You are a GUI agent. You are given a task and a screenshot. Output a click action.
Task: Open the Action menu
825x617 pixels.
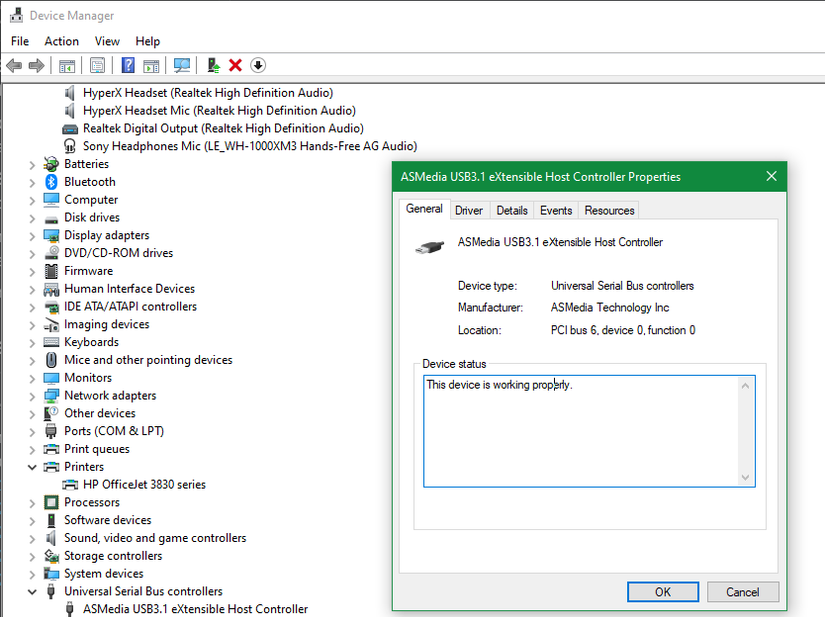point(61,41)
